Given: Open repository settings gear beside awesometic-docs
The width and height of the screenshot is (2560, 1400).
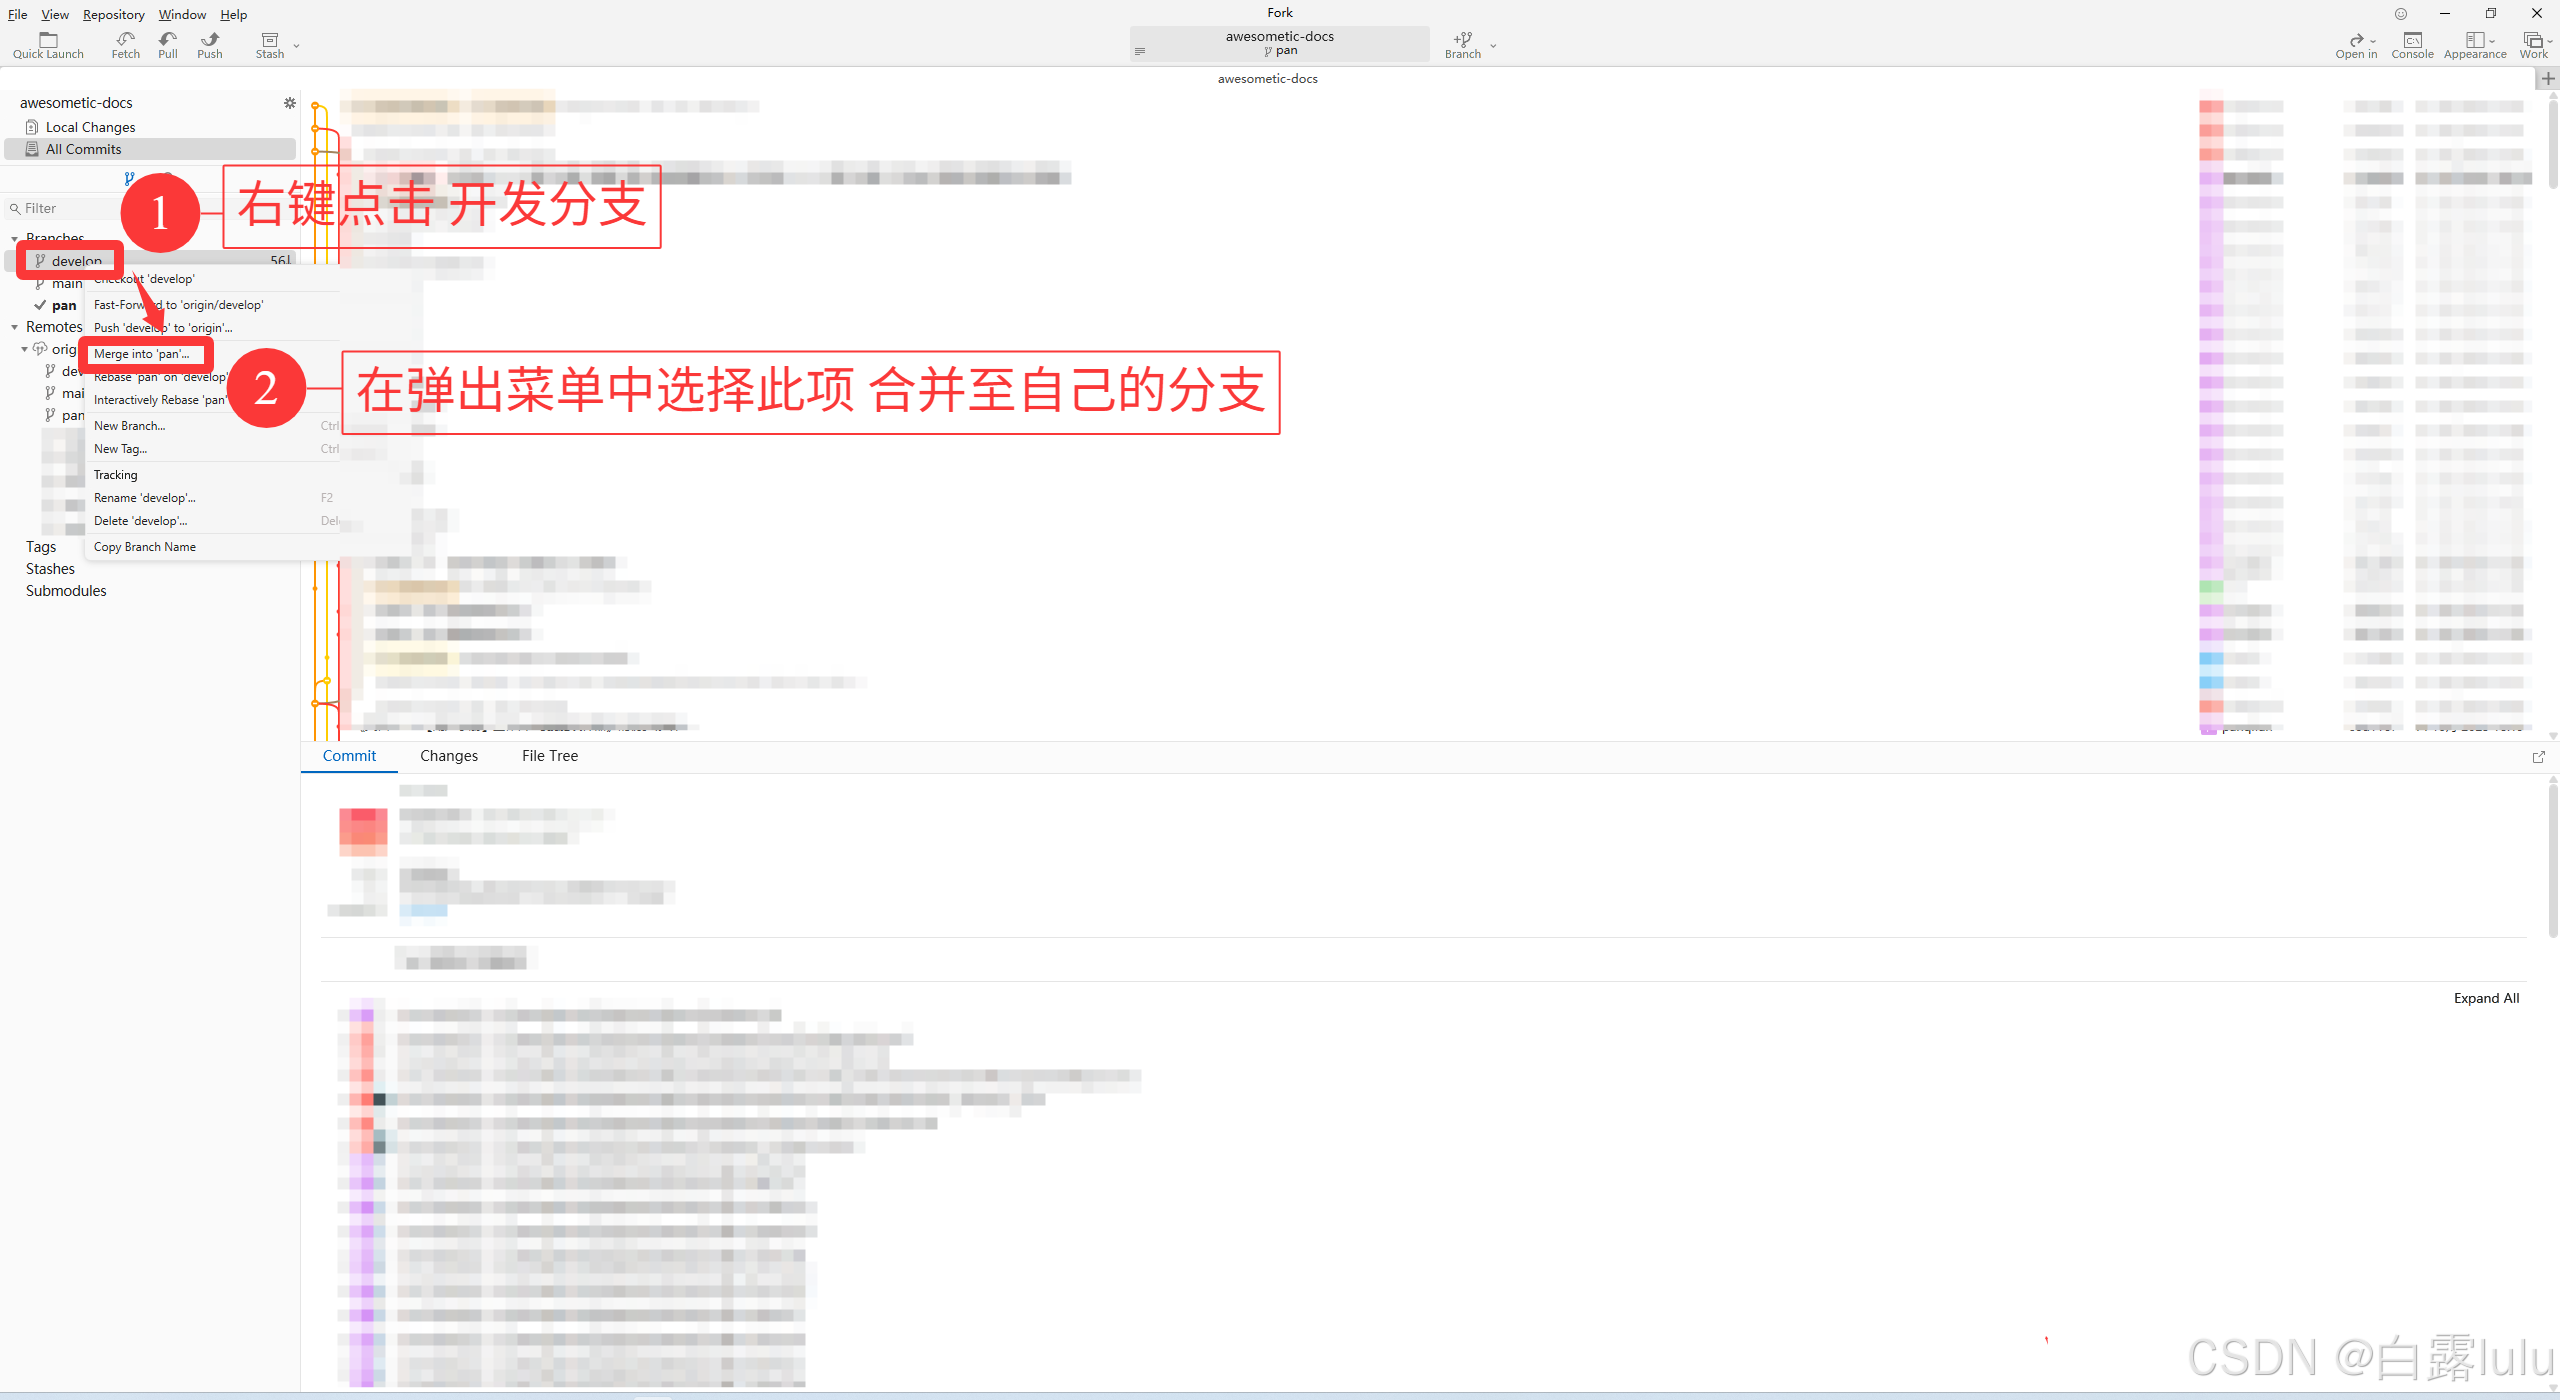Looking at the screenshot, I should [290, 103].
